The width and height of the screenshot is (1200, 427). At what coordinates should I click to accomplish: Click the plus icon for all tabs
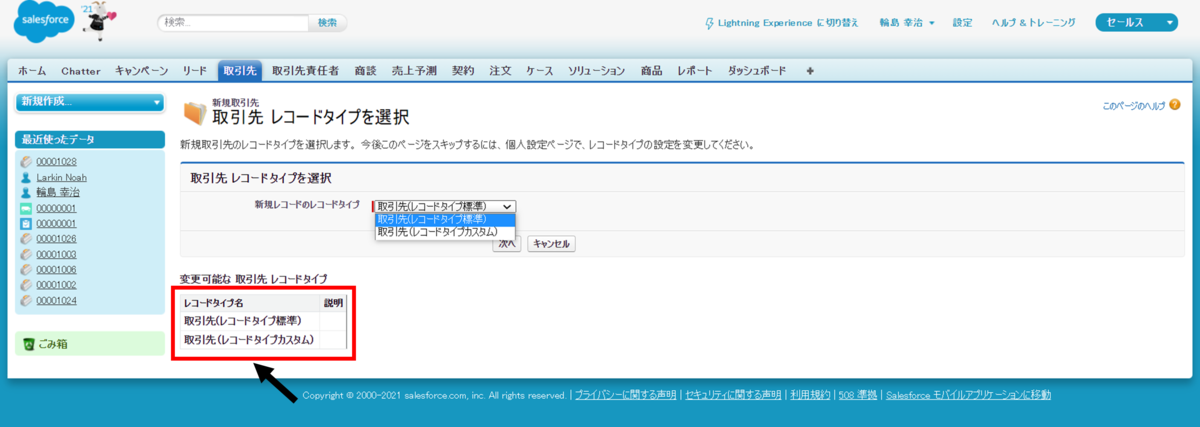coord(810,71)
